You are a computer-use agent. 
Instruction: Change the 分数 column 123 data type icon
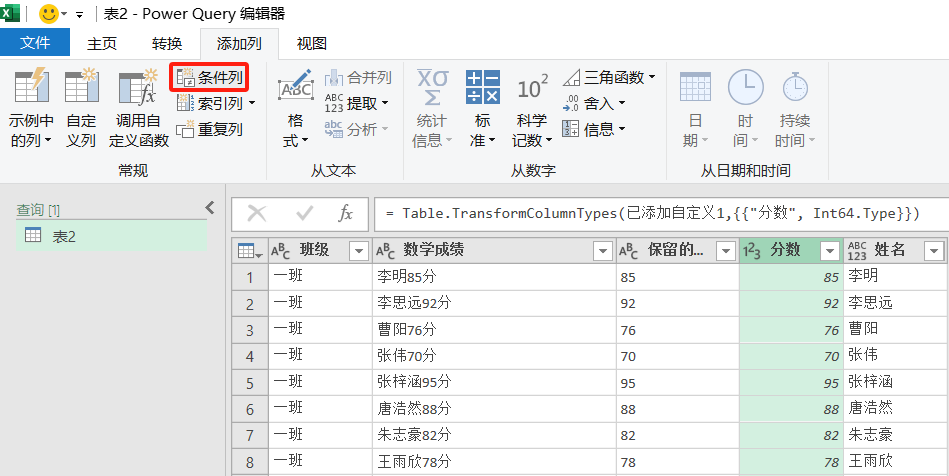point(752,251)
